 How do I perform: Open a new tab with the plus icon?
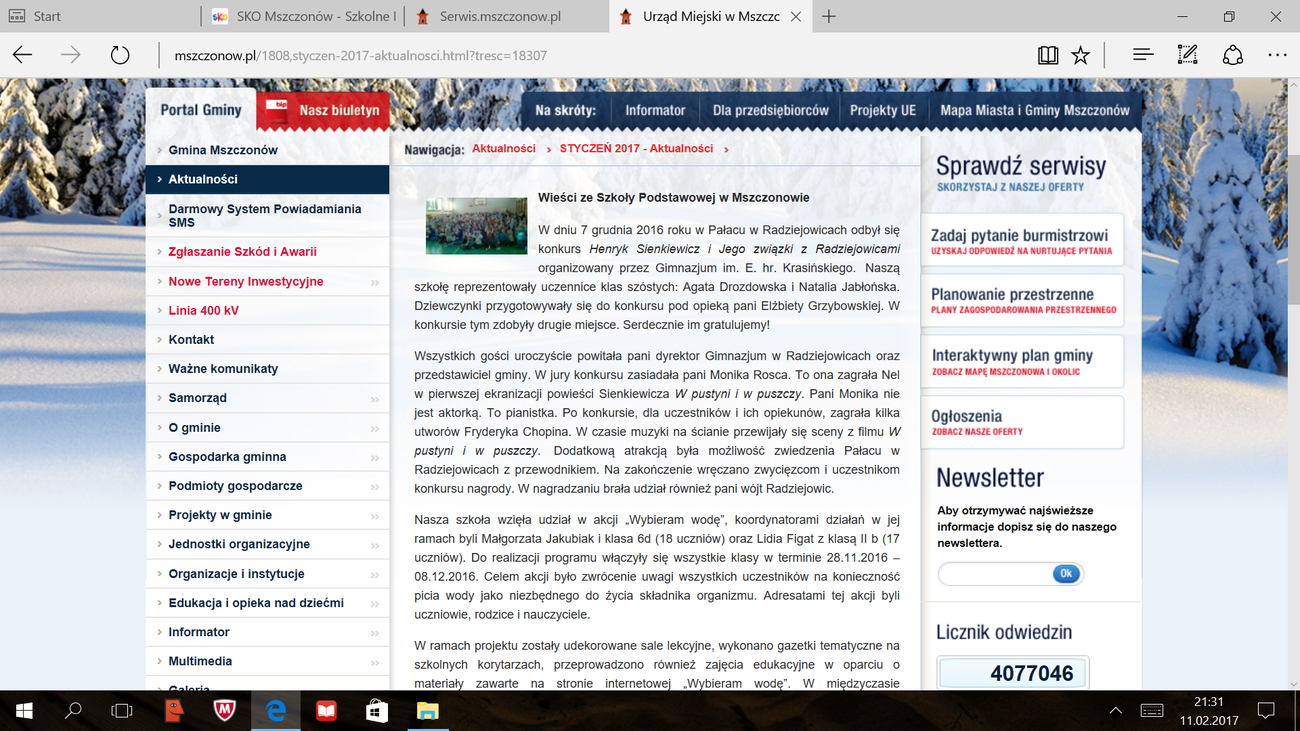point(829,16)
